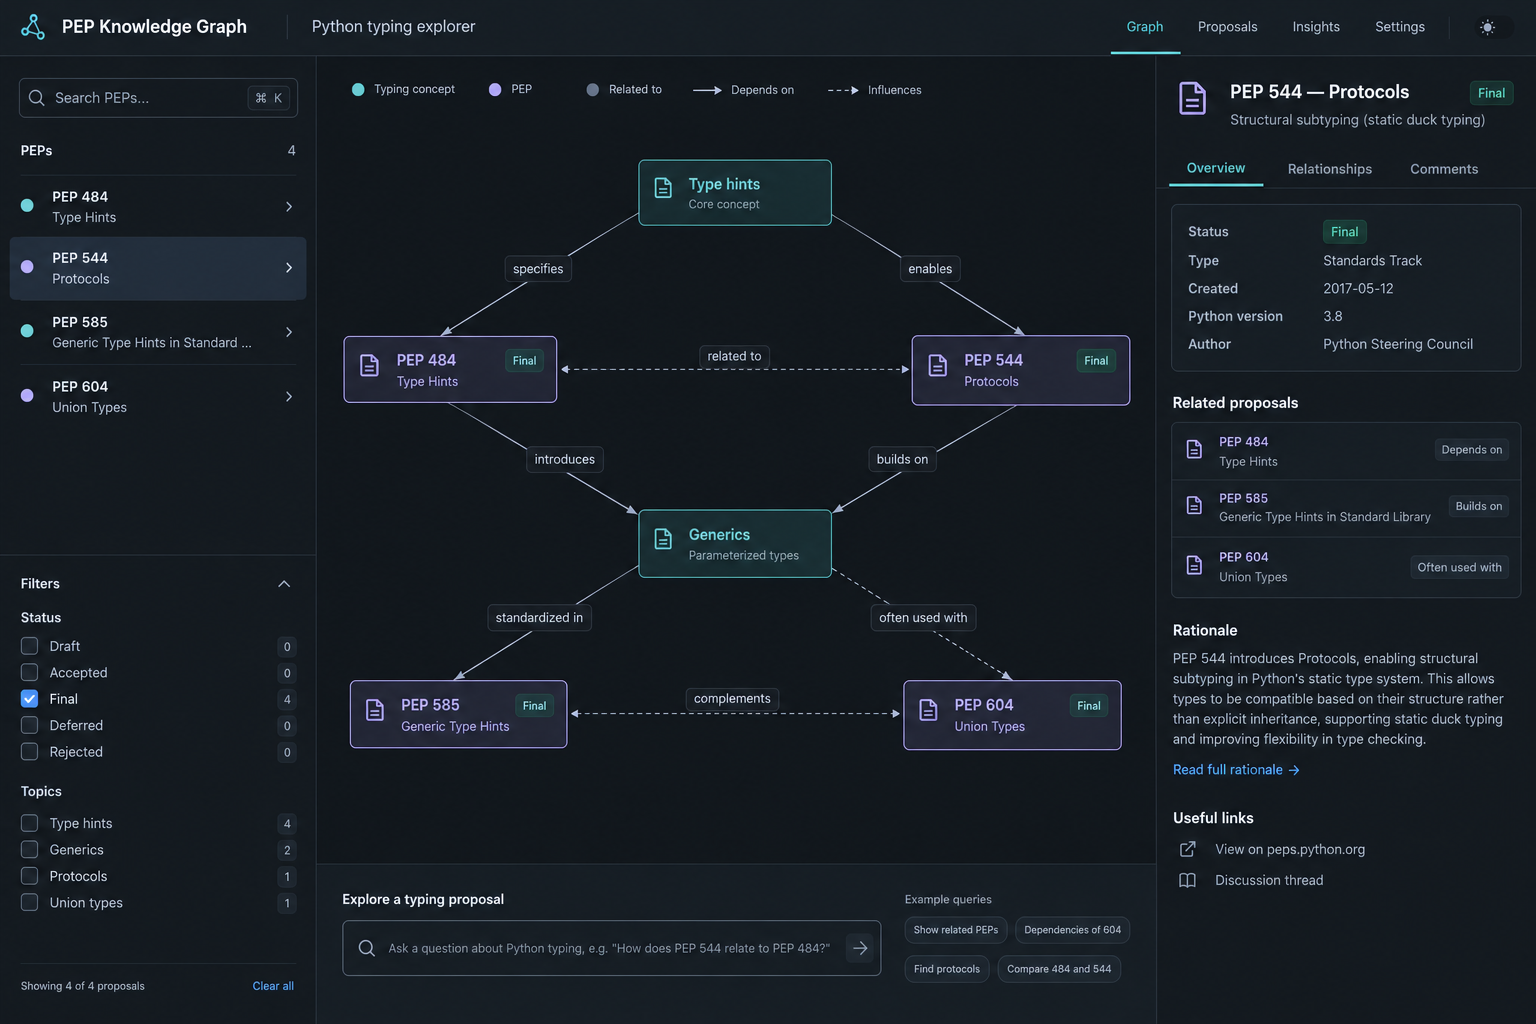Click the document icon on PEP 544 graph node
Image resolution: width=1536 pixels, height=1024 pixels.
pyautogui.click(x=938, y=366)
